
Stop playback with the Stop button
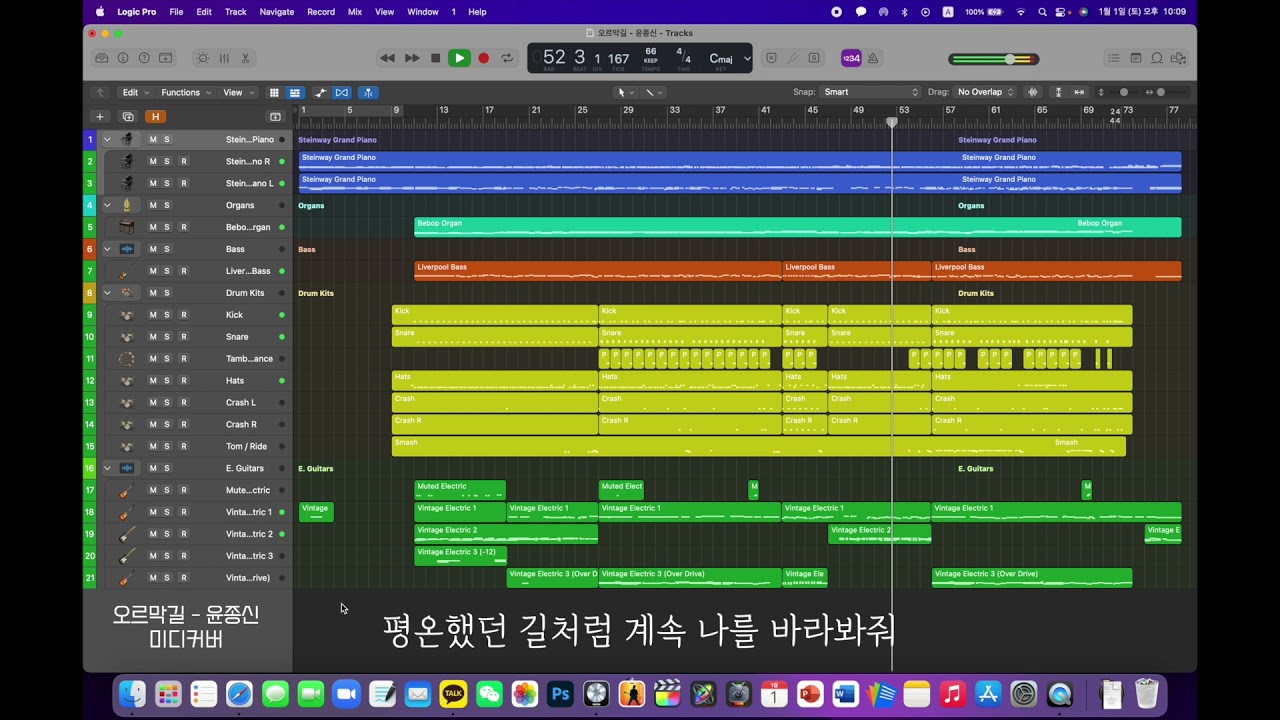point(435,58)
